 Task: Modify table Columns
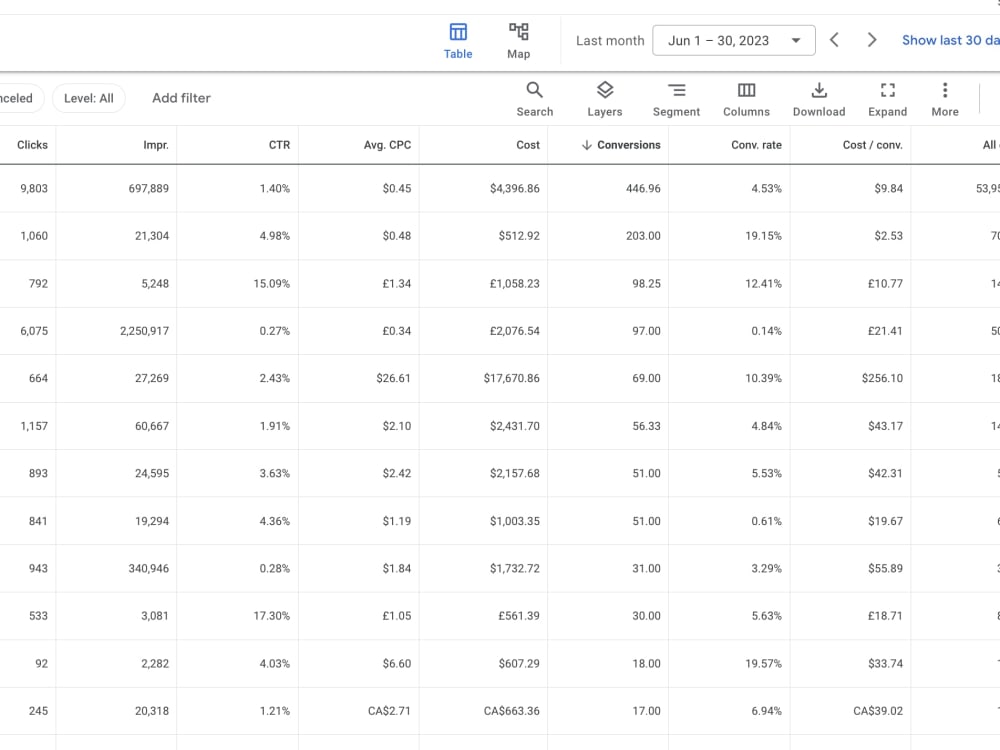click(746, 99)
